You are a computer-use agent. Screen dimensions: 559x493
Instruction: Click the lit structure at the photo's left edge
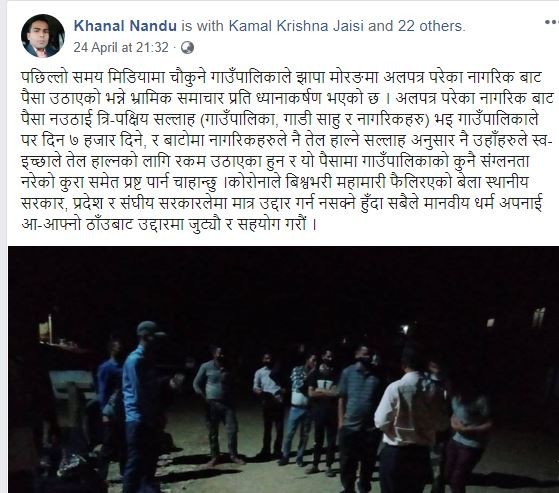click(48, 330)
